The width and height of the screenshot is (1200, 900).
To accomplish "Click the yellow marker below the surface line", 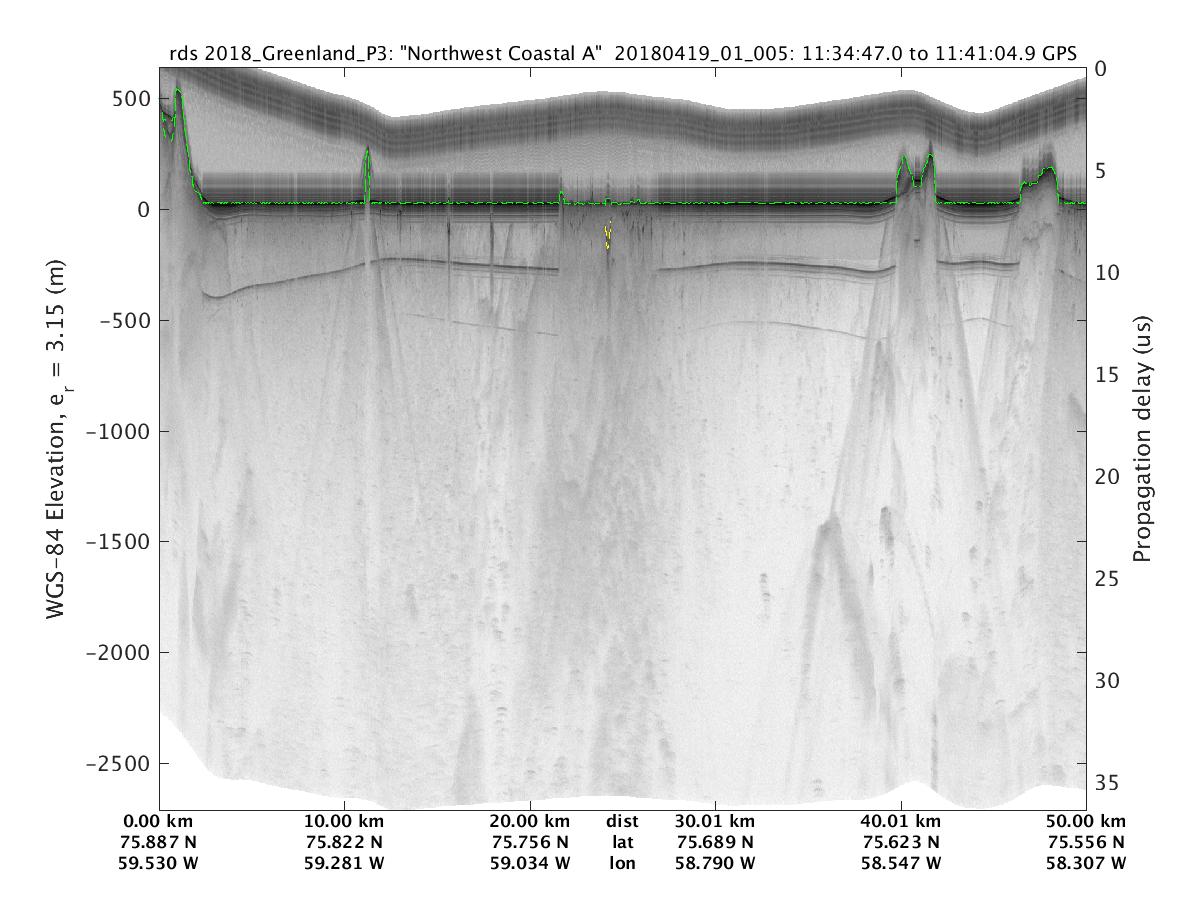I will pos(608,237).
